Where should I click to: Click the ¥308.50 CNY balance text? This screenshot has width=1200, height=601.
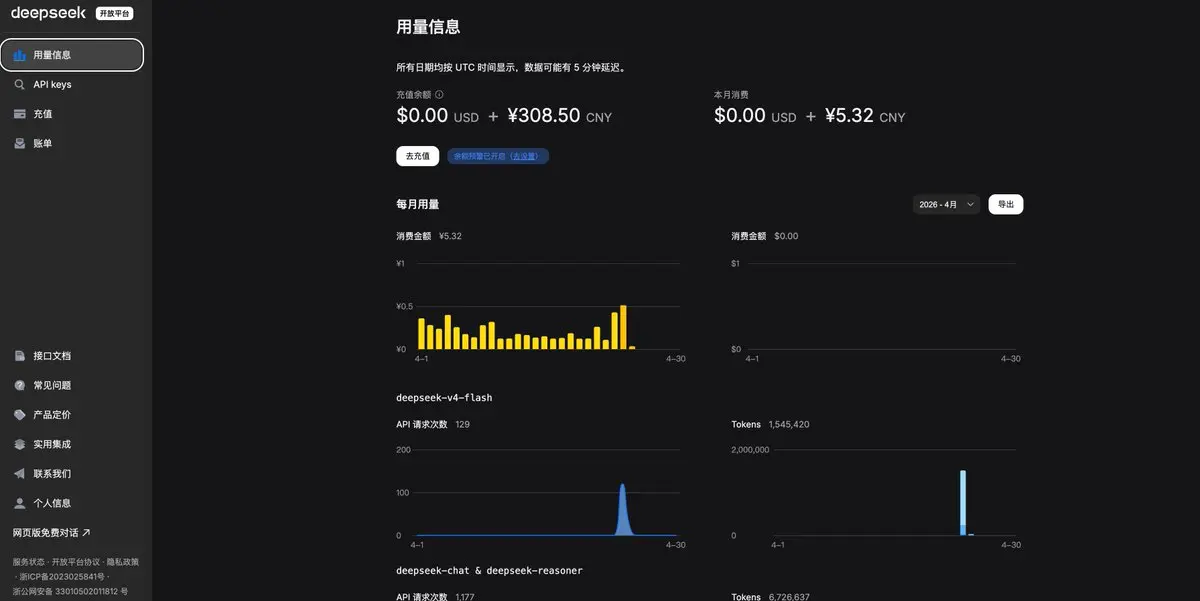560,116
